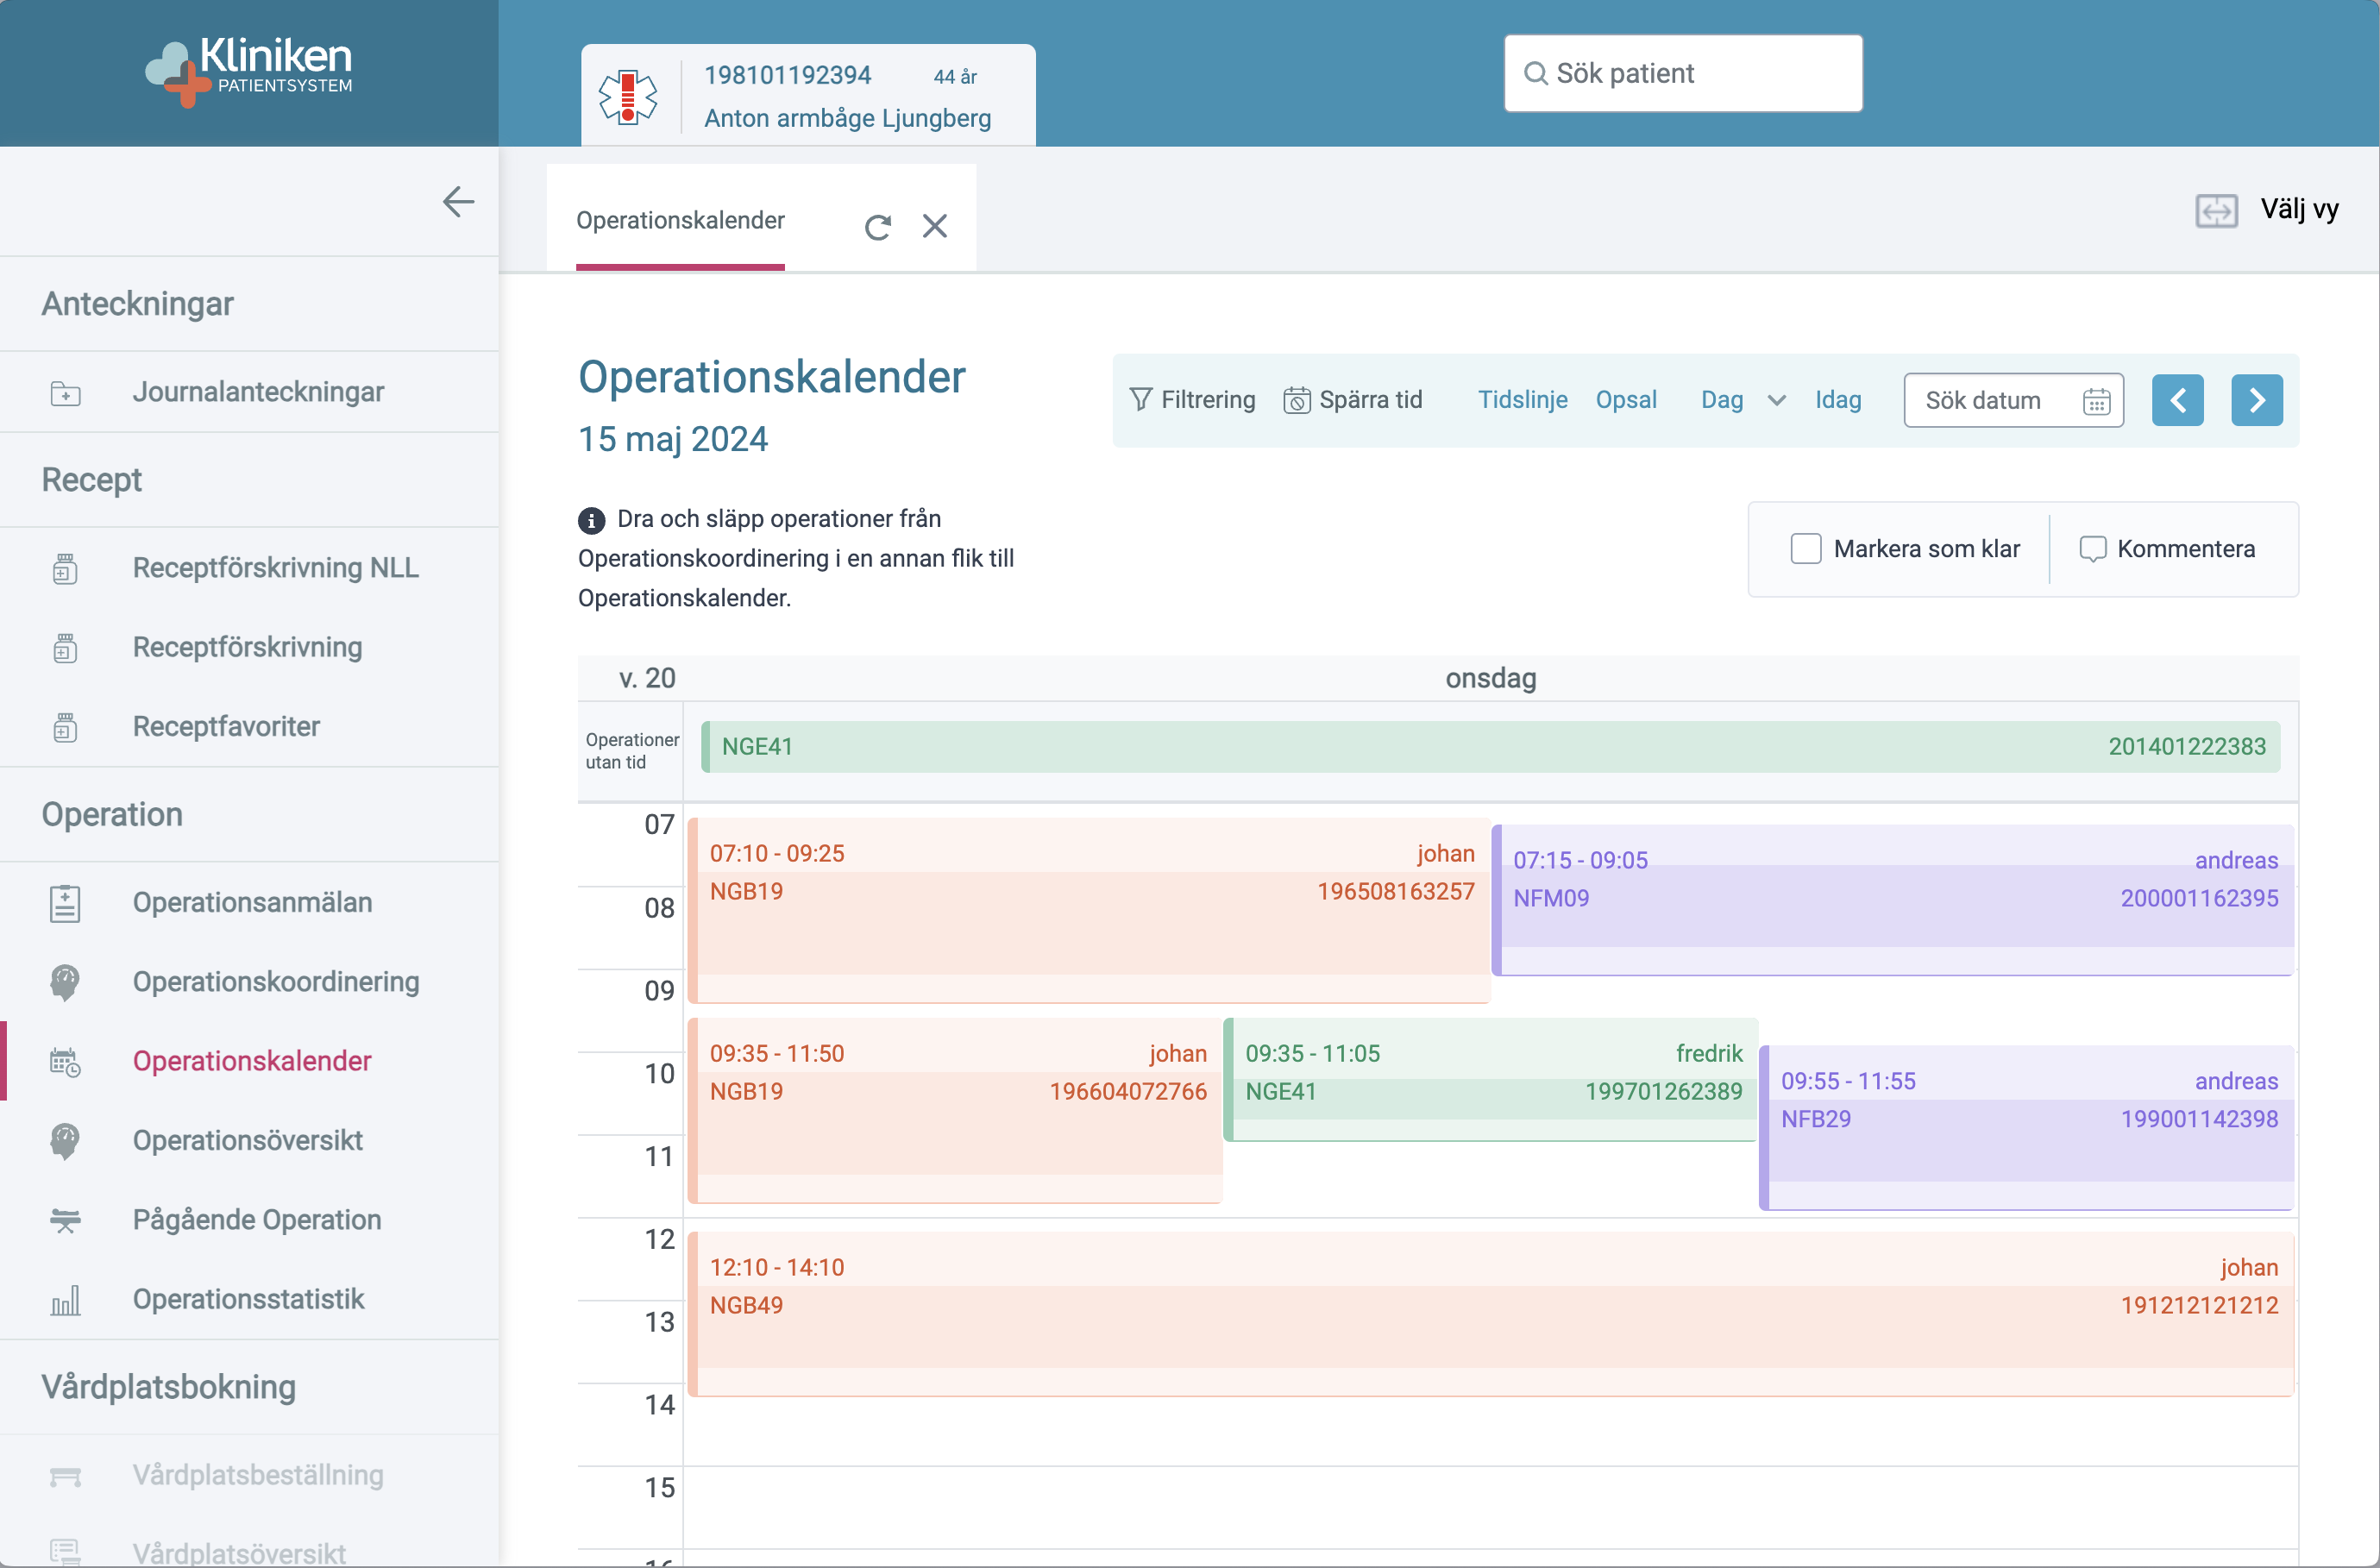Click the Journalanteckningar folder icon
2380x1568 pixels.
[65, 393]
